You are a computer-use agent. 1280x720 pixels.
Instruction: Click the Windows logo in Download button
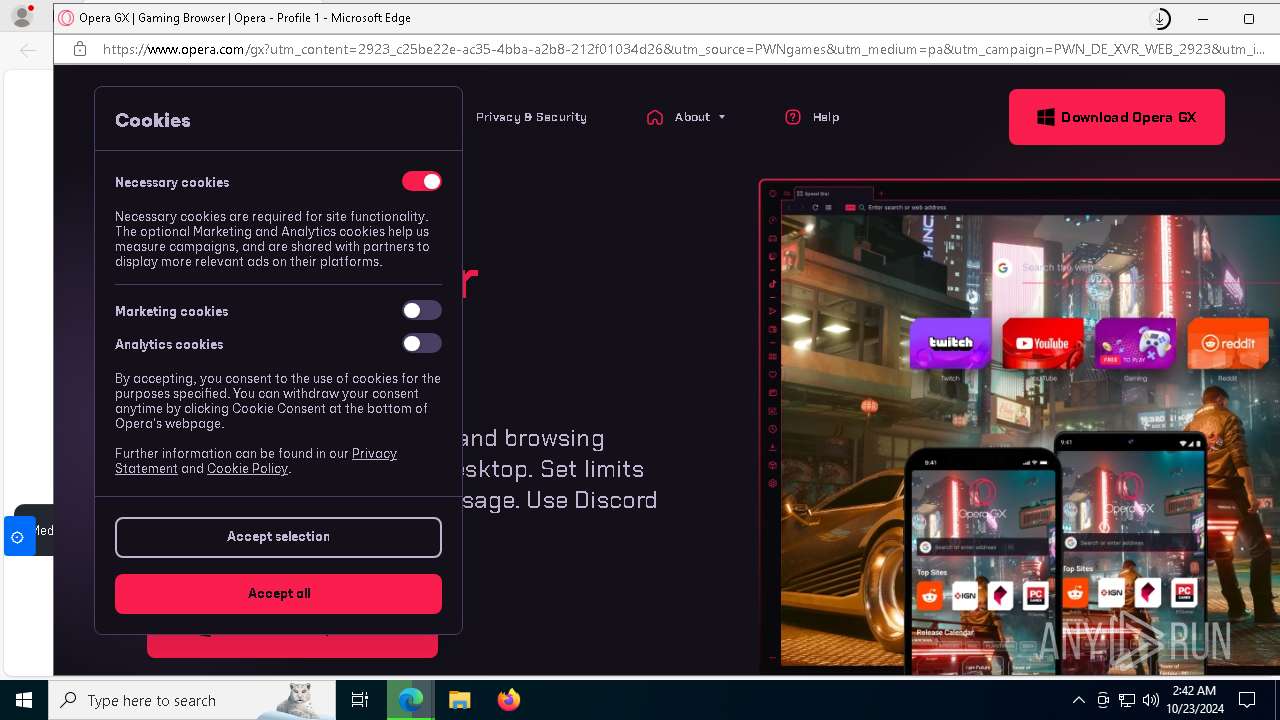point(1046,117)
